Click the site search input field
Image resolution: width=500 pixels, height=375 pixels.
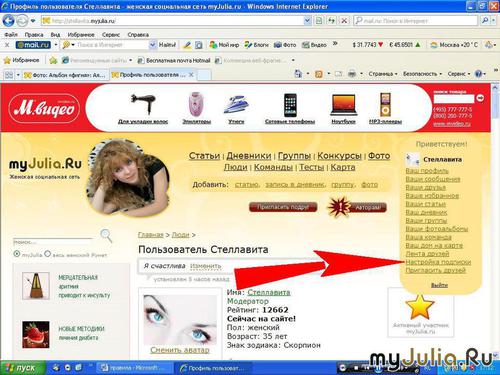tap(53, 242)
